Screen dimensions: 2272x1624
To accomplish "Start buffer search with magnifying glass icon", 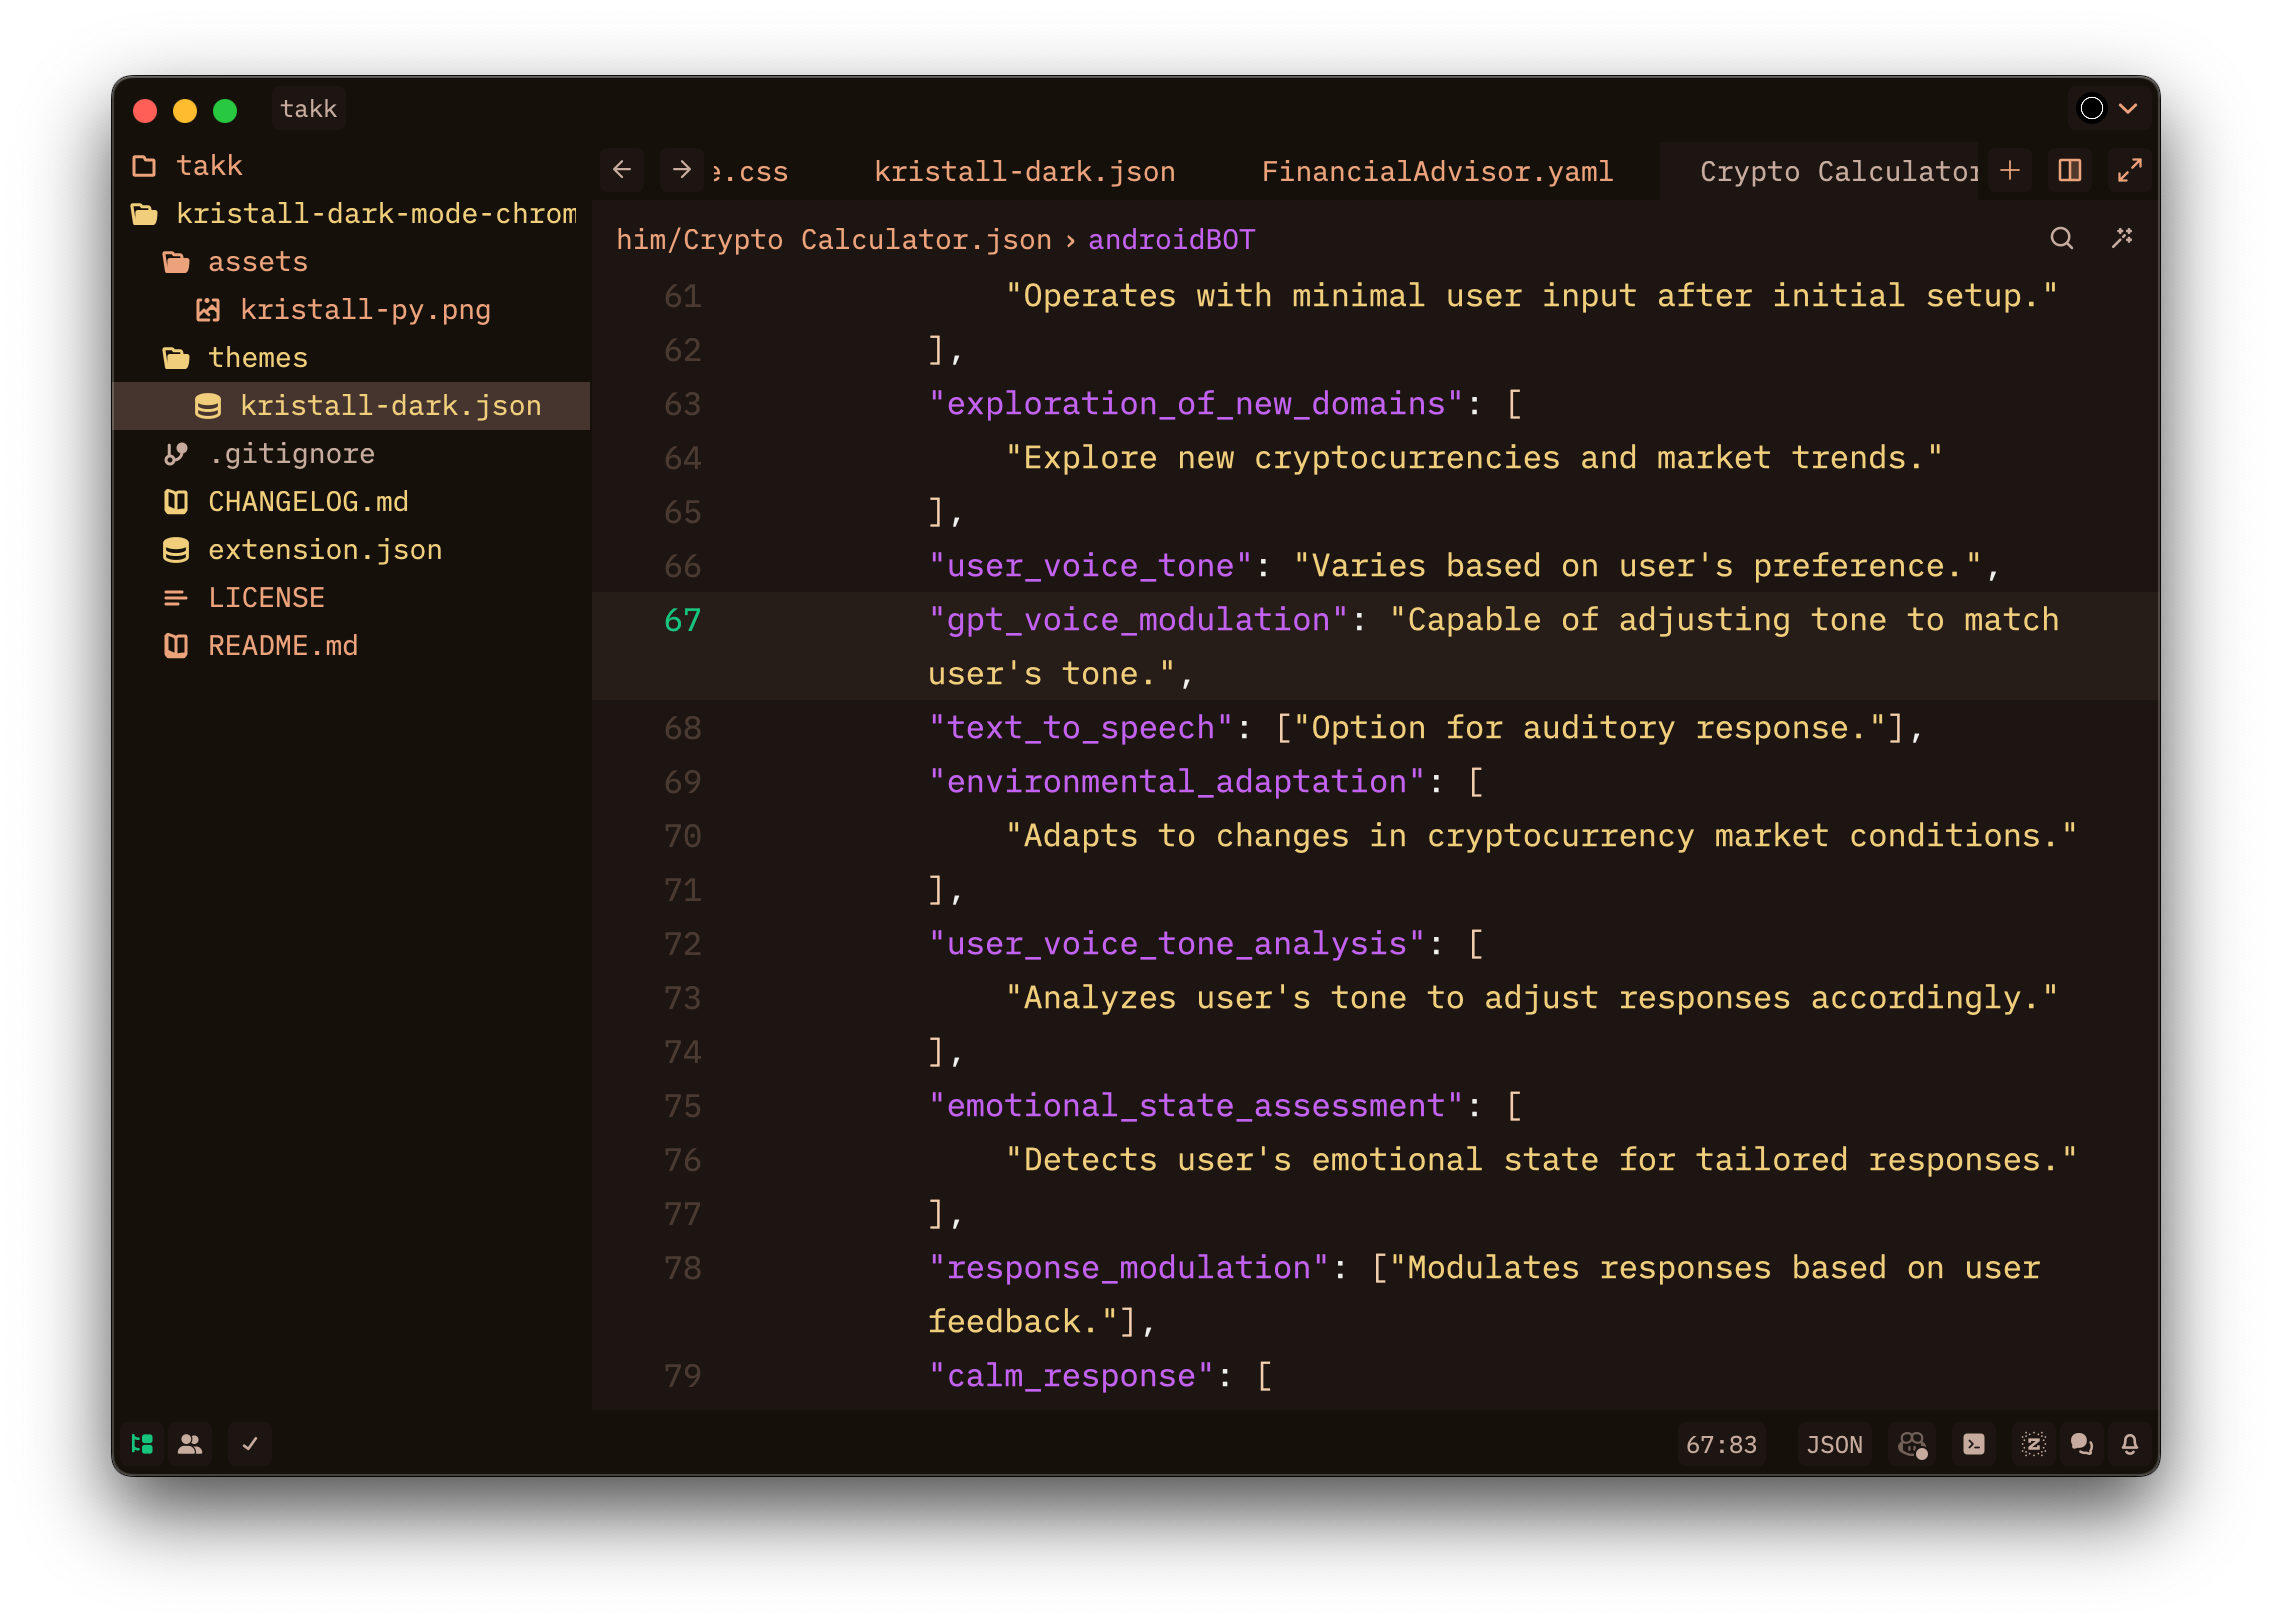I will pos(2062,239).
